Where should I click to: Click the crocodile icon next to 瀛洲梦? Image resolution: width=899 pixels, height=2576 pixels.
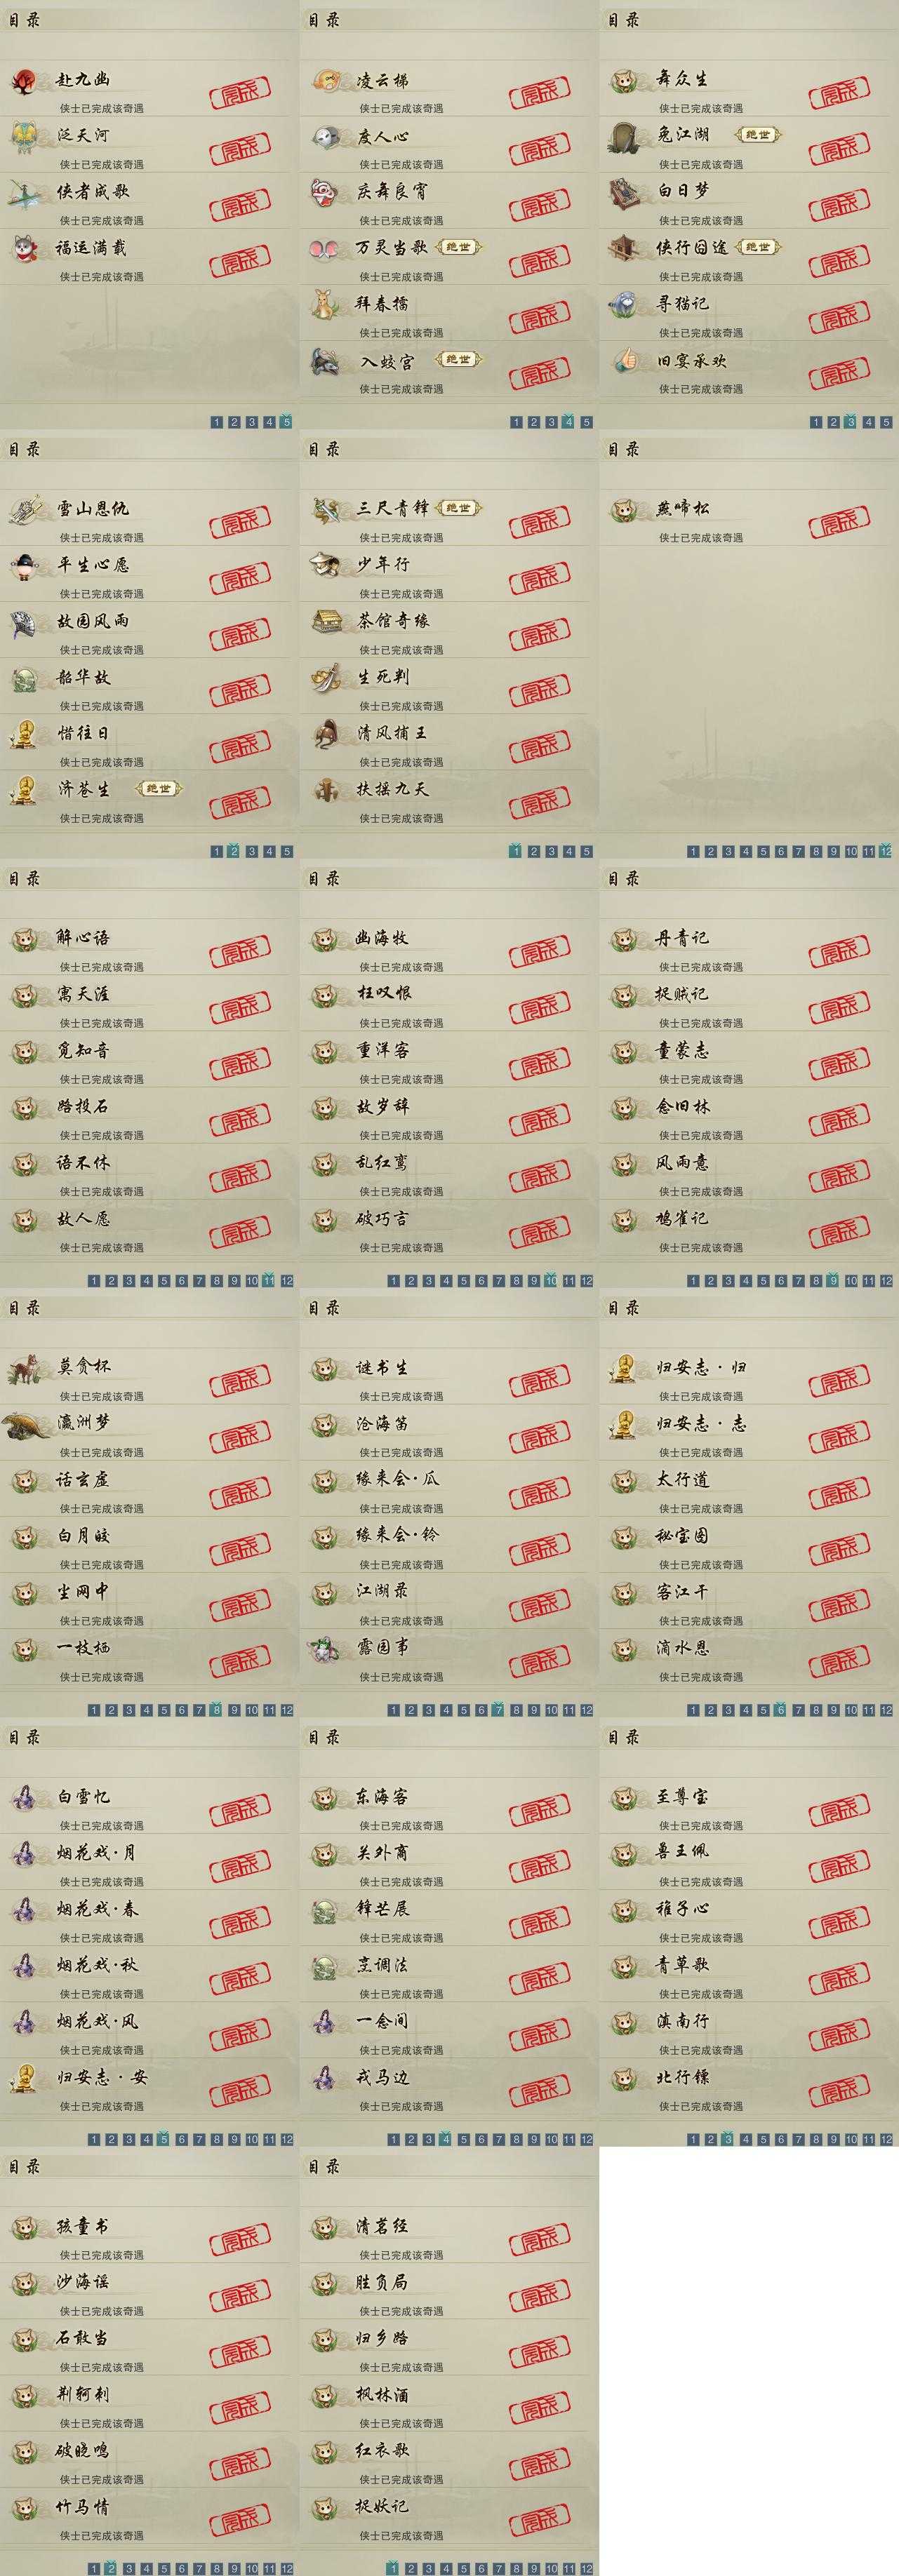[x=26, y=1425]
